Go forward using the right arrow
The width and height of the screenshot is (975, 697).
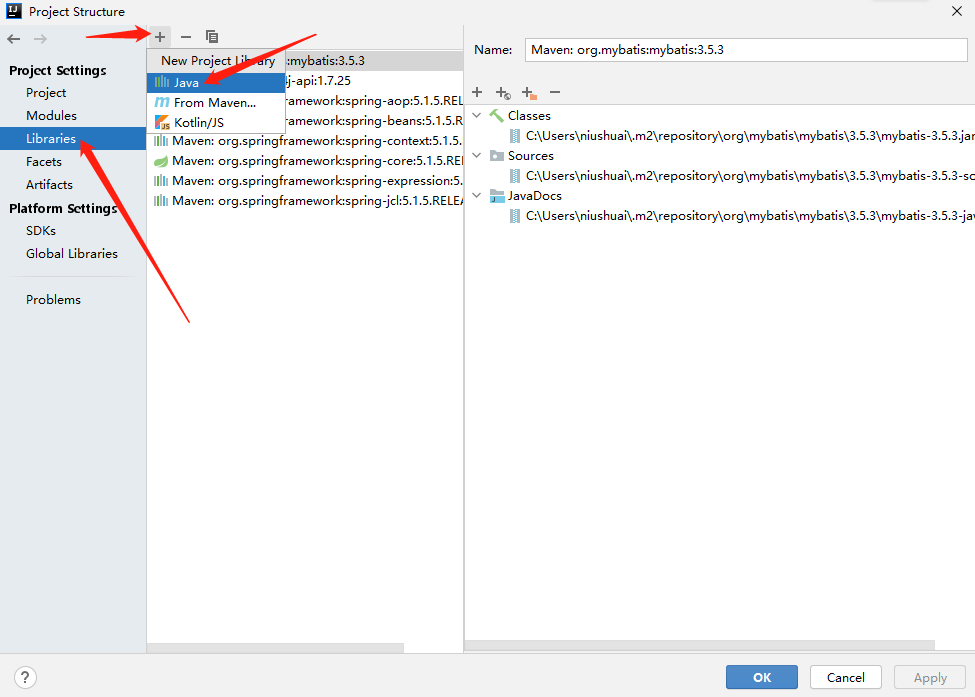[x=40, y=39]
